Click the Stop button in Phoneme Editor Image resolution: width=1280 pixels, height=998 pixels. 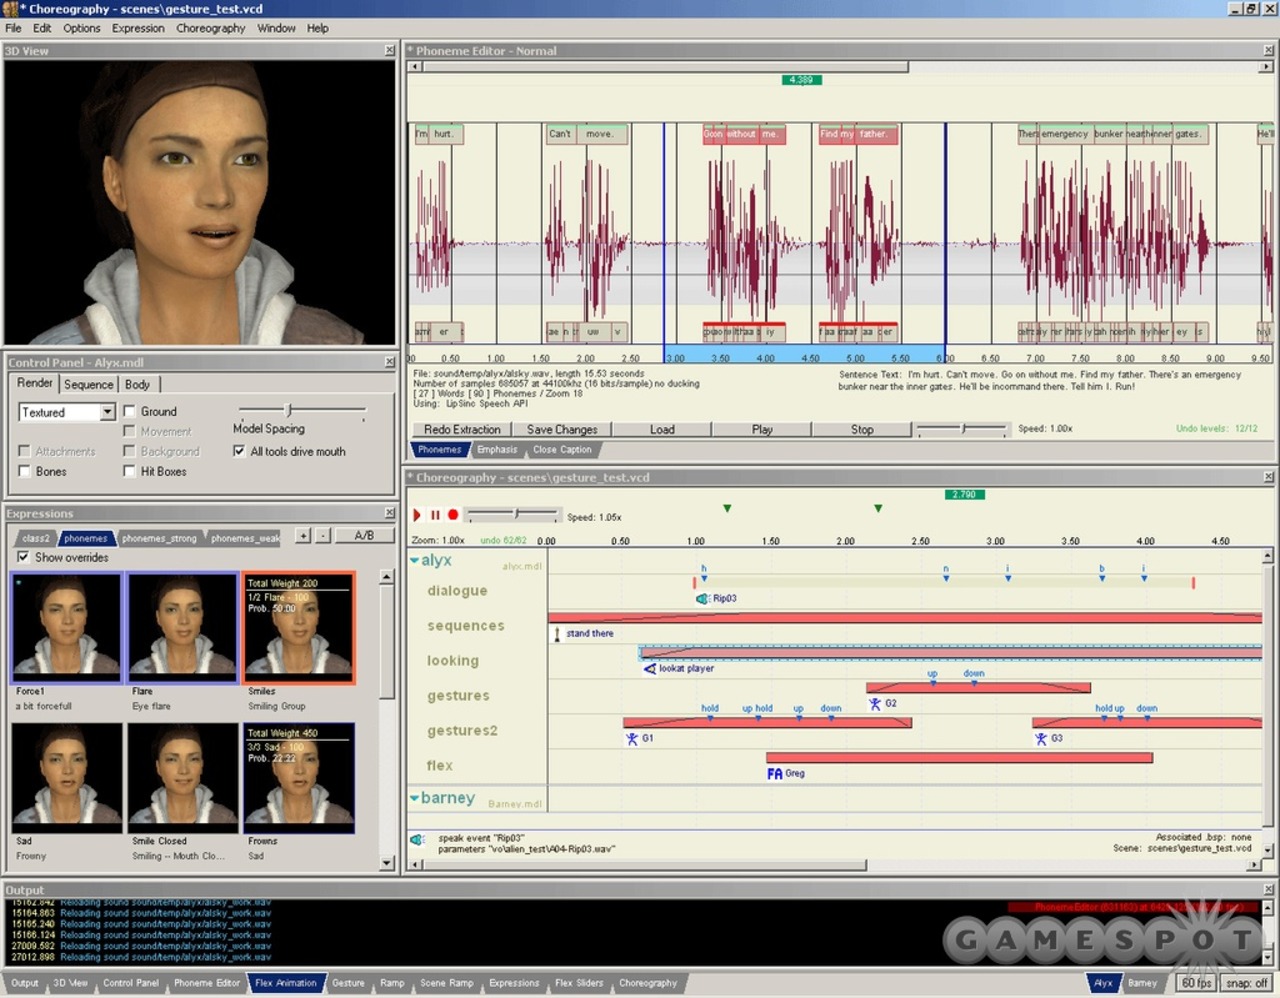[862, 429]
